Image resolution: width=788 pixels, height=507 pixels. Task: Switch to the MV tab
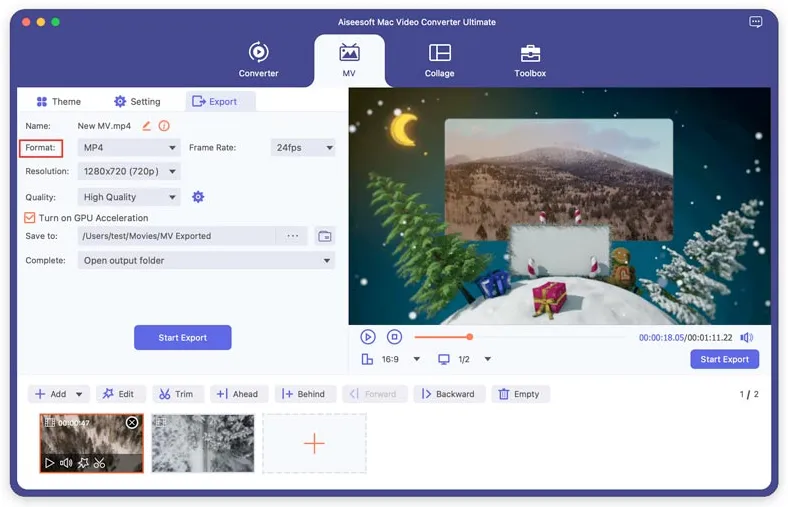(x=349, y=59)
